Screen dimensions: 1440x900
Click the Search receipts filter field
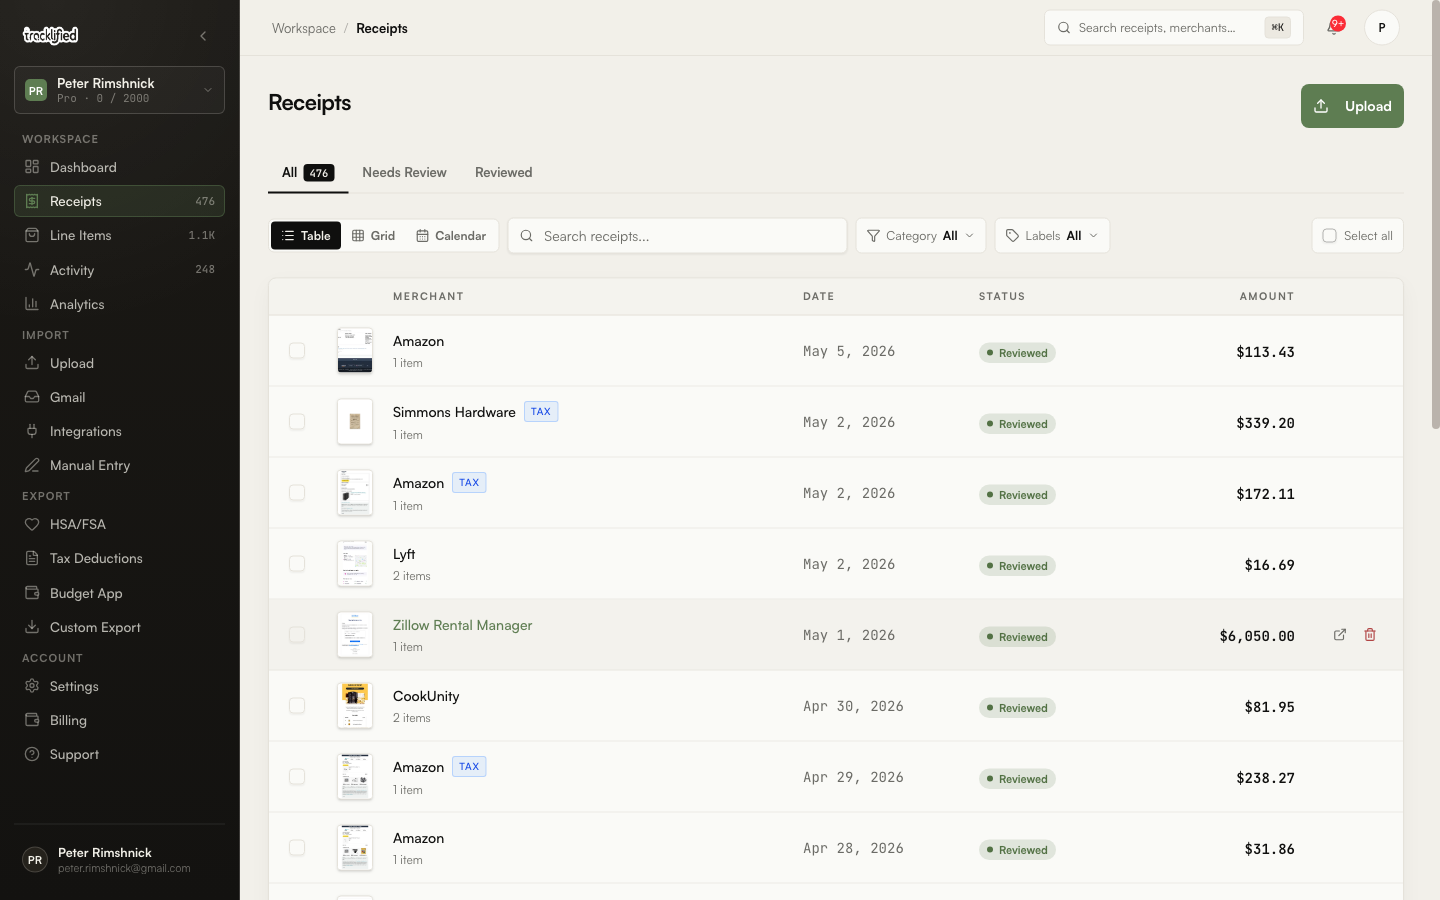(x=677, y=236)
